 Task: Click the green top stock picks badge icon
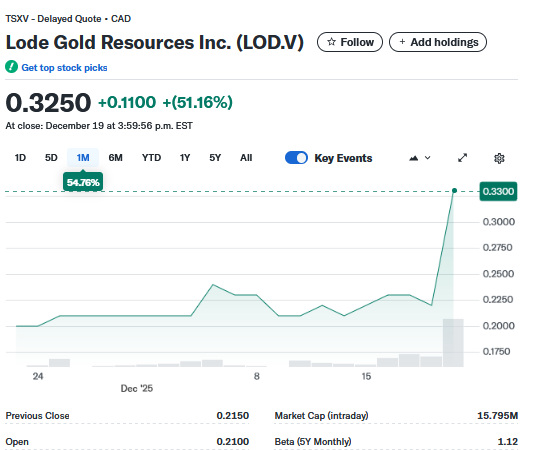point(11,67)
